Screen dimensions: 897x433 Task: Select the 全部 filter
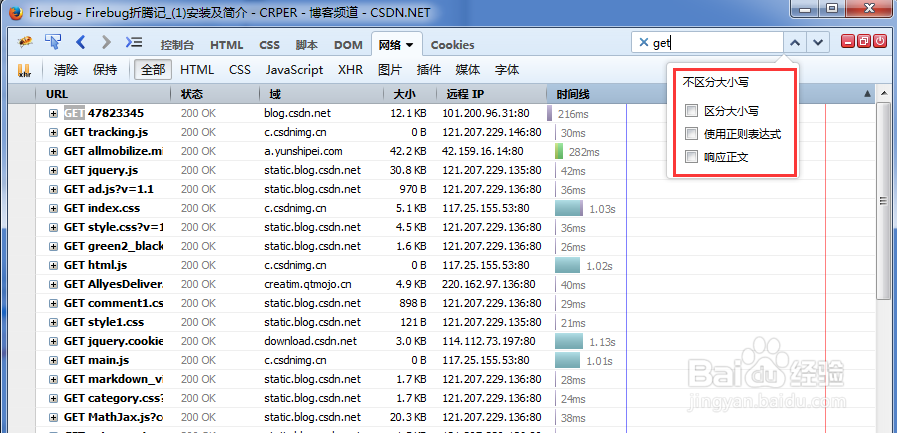pos(153,70)
